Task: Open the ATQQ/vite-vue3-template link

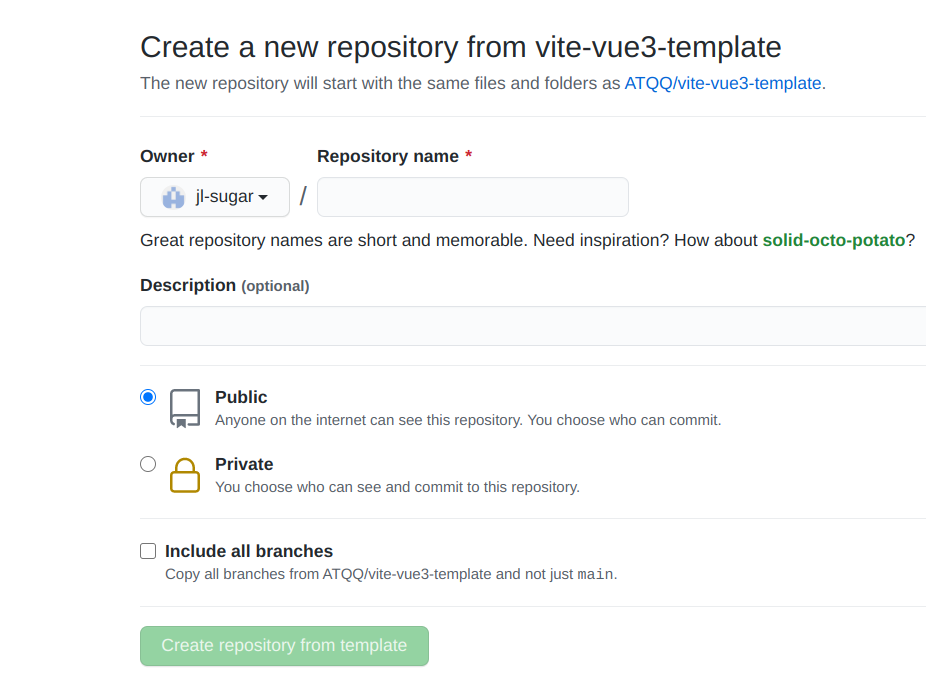Action: [x=723, y=83]
